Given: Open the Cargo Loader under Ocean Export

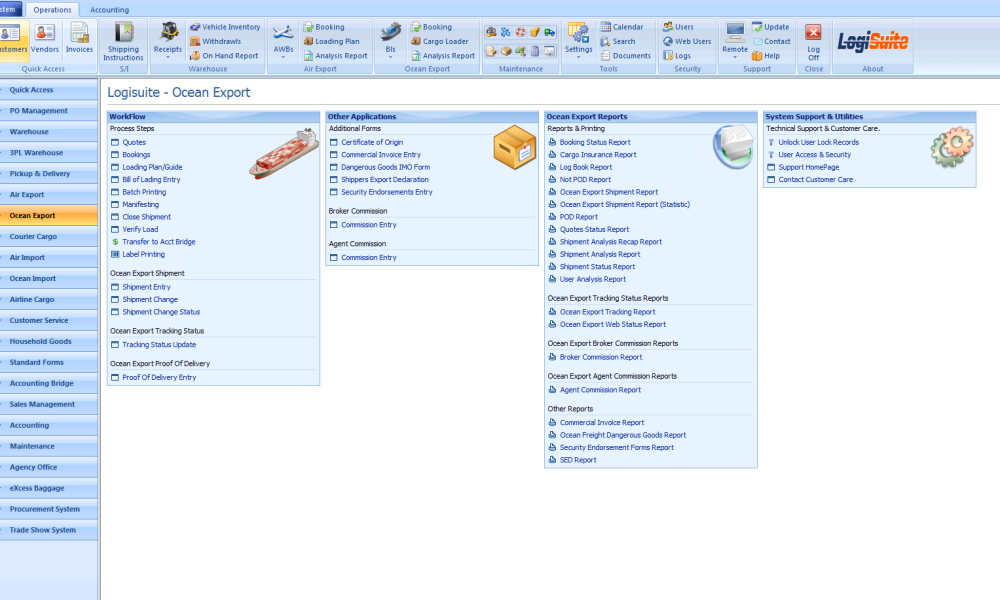Looking at the screenshot, I should click(x=438, y=42).
